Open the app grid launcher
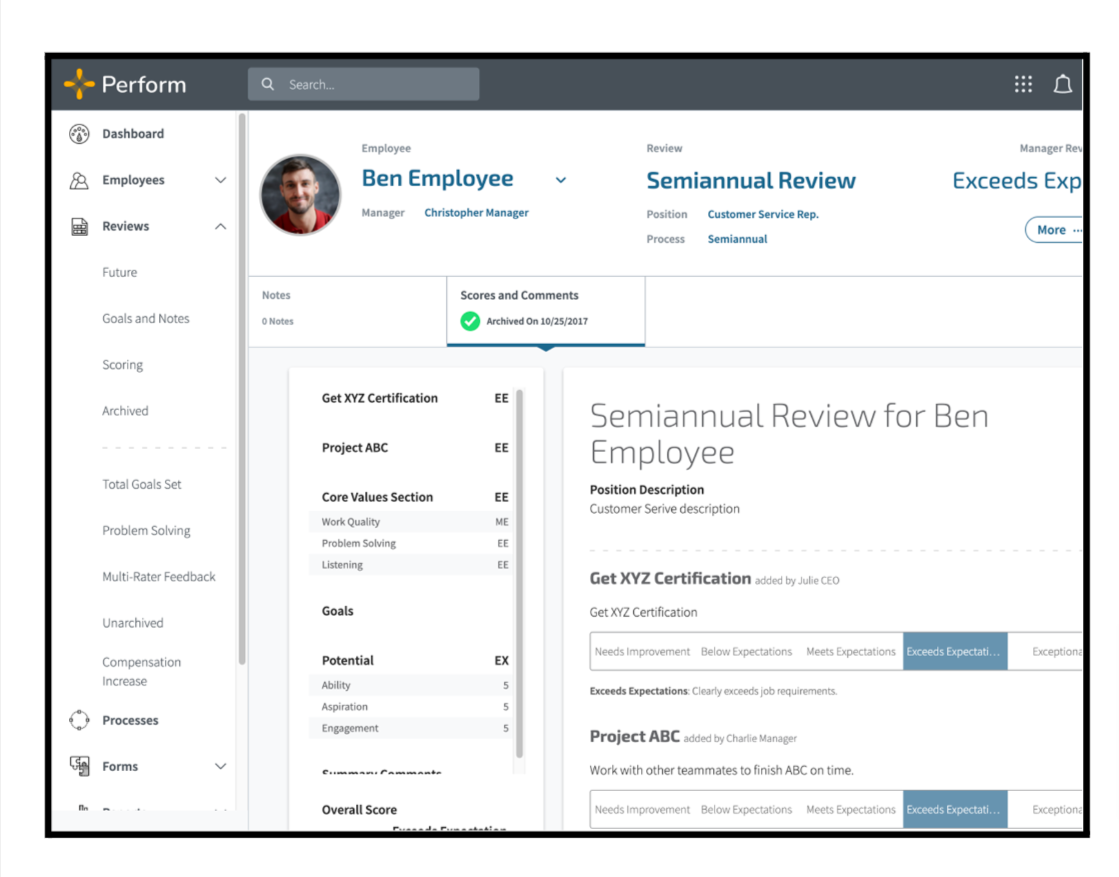 coord(1022,84)
